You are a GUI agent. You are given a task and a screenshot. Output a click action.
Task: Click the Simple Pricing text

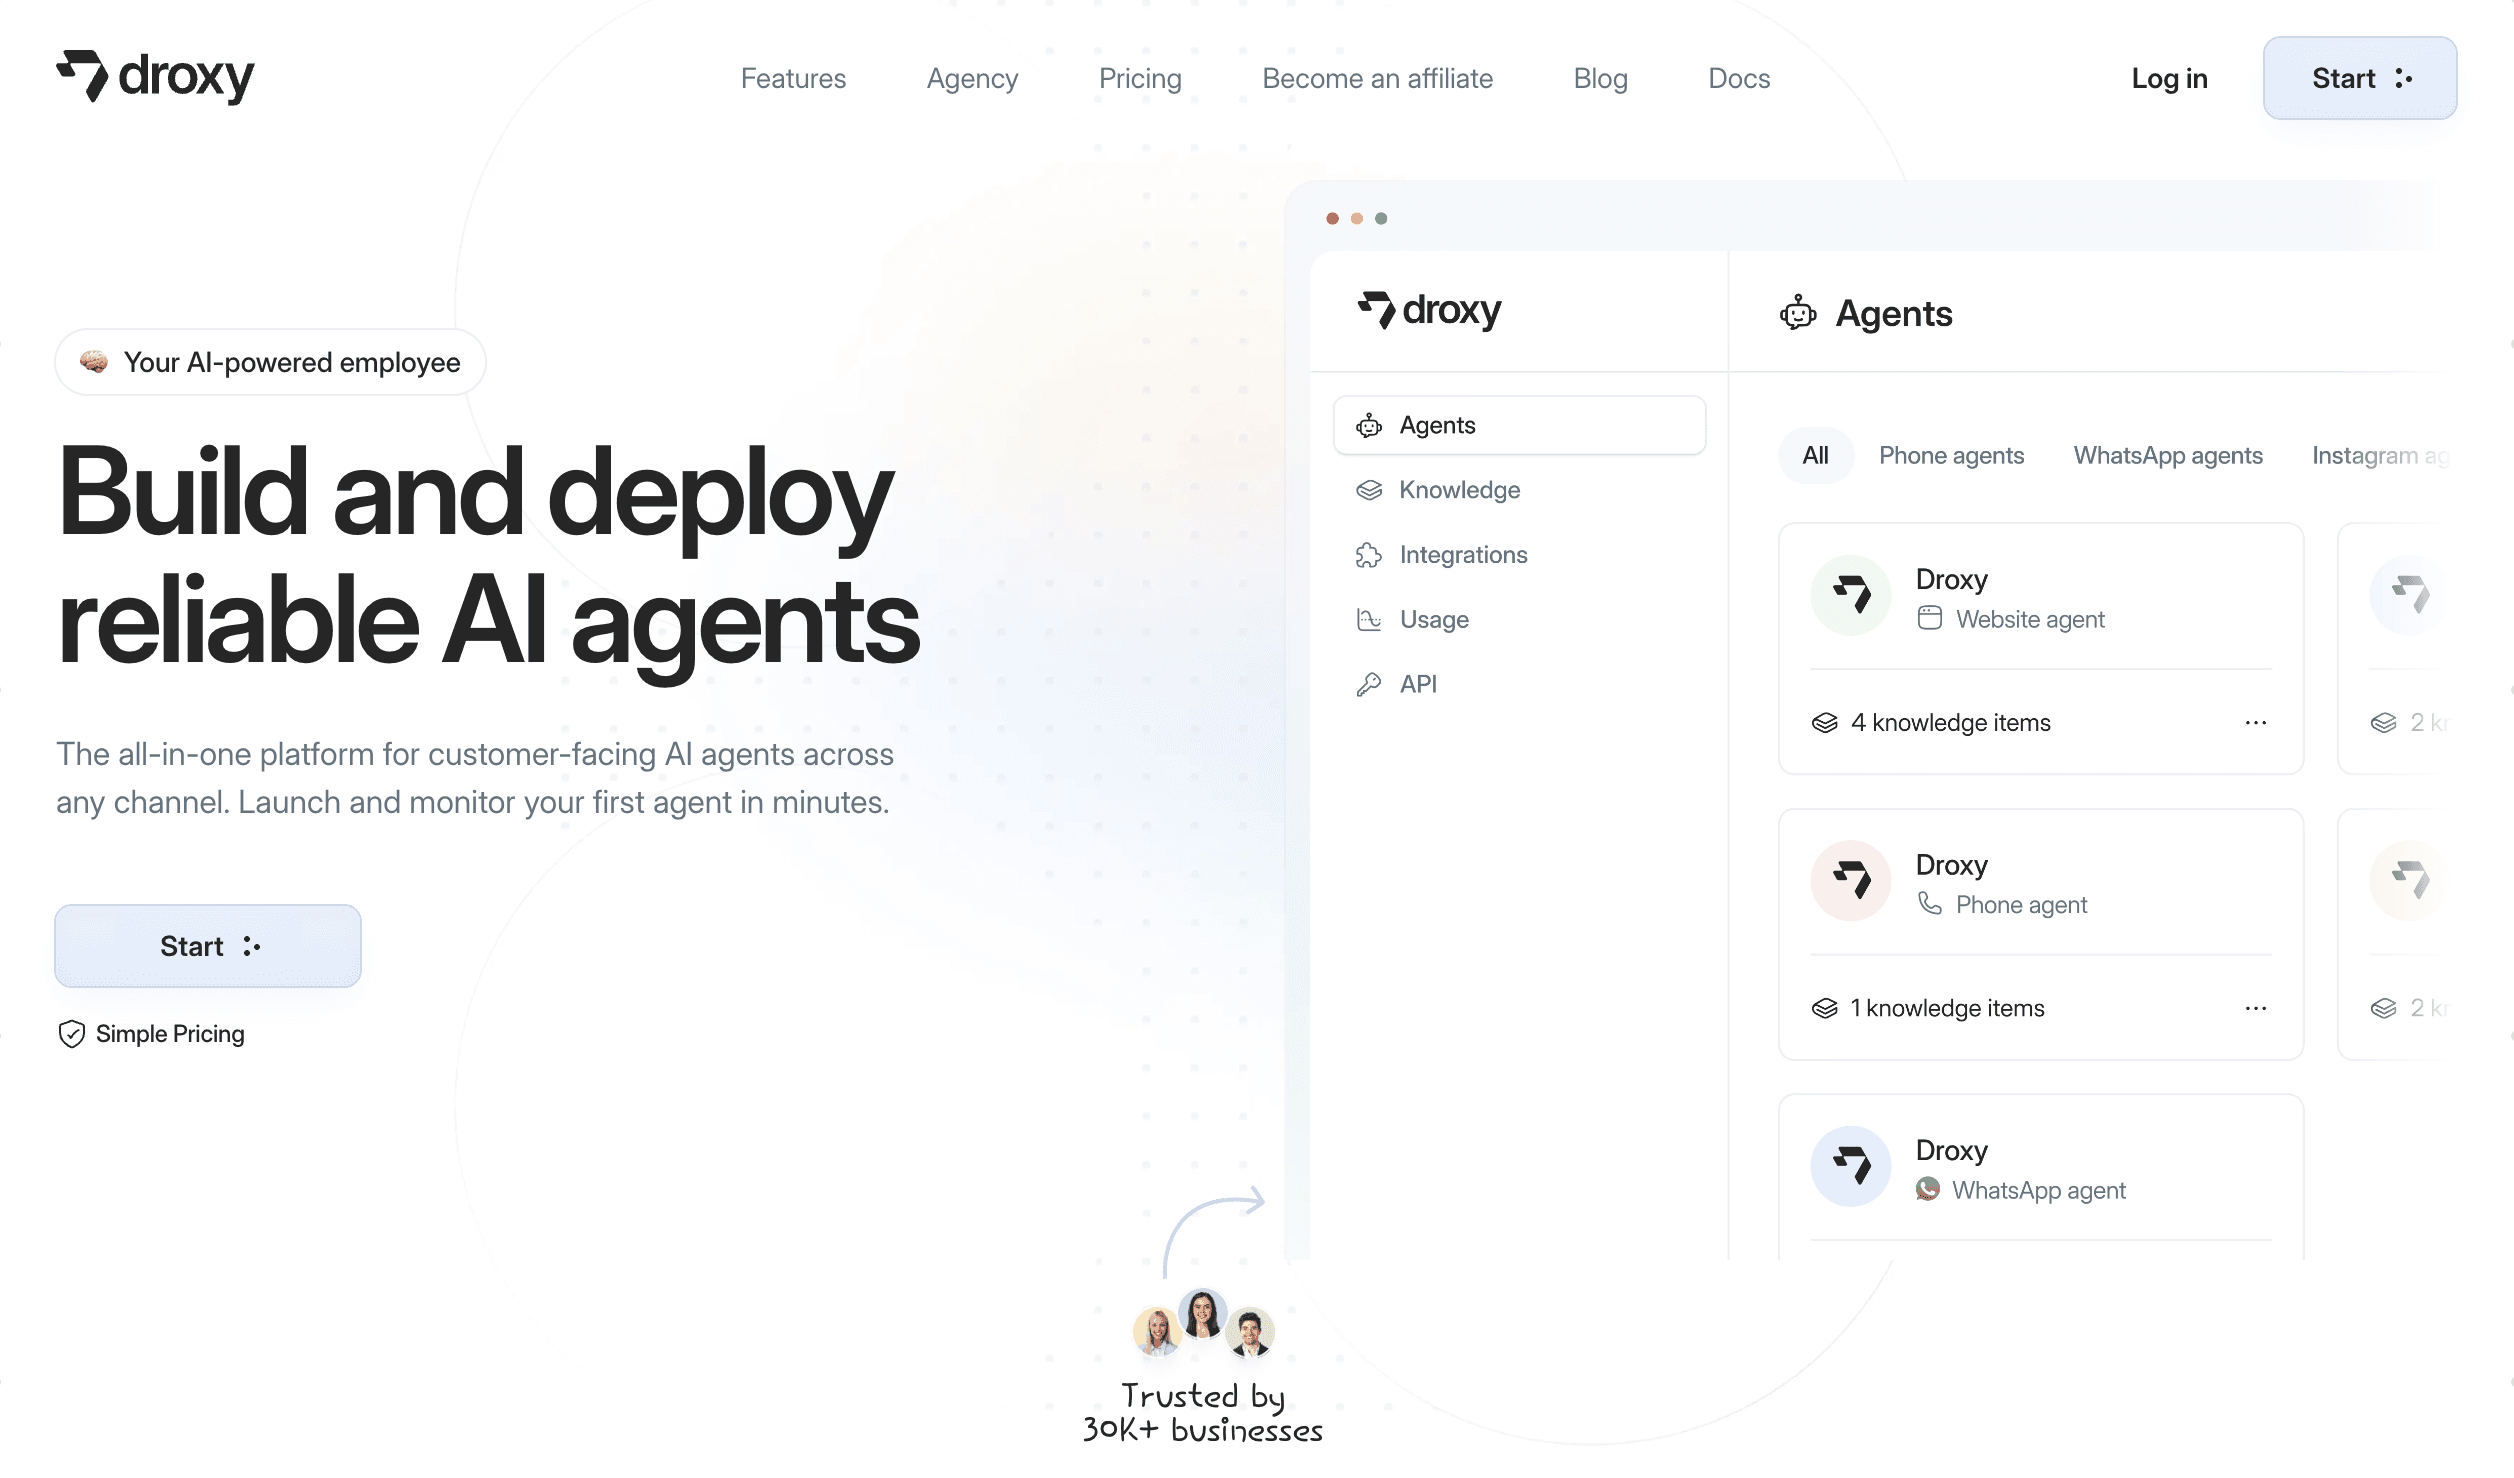(x=170, y=1034)
